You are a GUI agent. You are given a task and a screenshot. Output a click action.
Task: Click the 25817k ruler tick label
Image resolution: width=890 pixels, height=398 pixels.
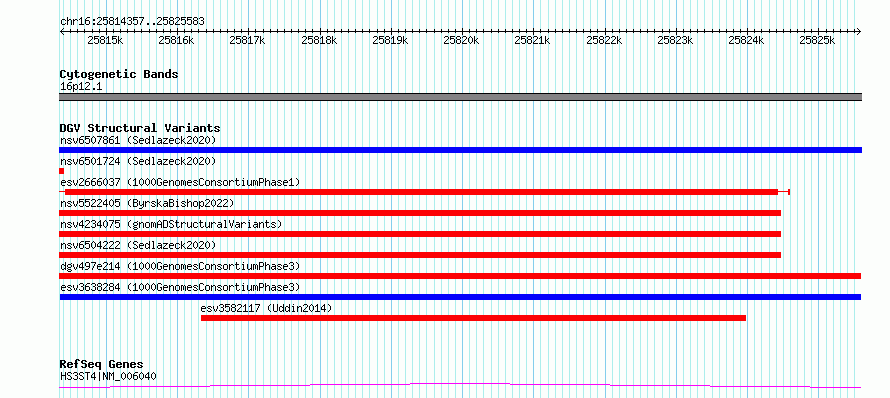pyautogui.click(x=247, y=40)
